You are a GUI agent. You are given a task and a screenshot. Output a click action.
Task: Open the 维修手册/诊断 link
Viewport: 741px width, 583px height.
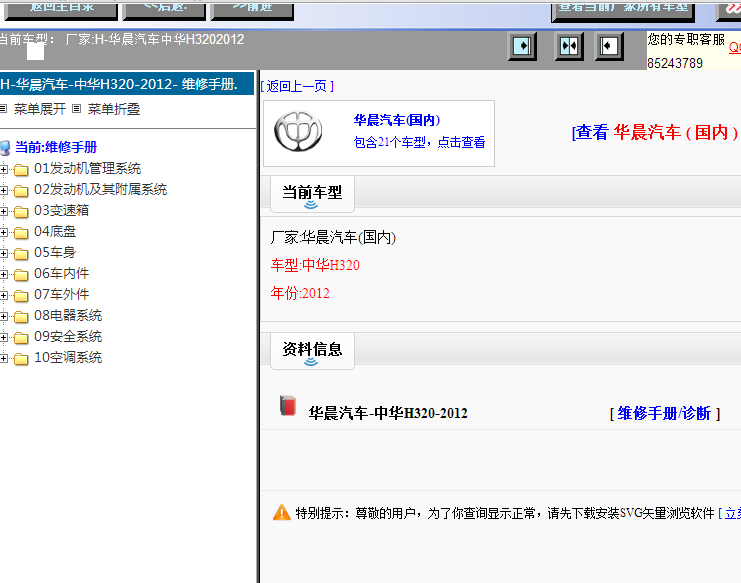tap(664, 413)
